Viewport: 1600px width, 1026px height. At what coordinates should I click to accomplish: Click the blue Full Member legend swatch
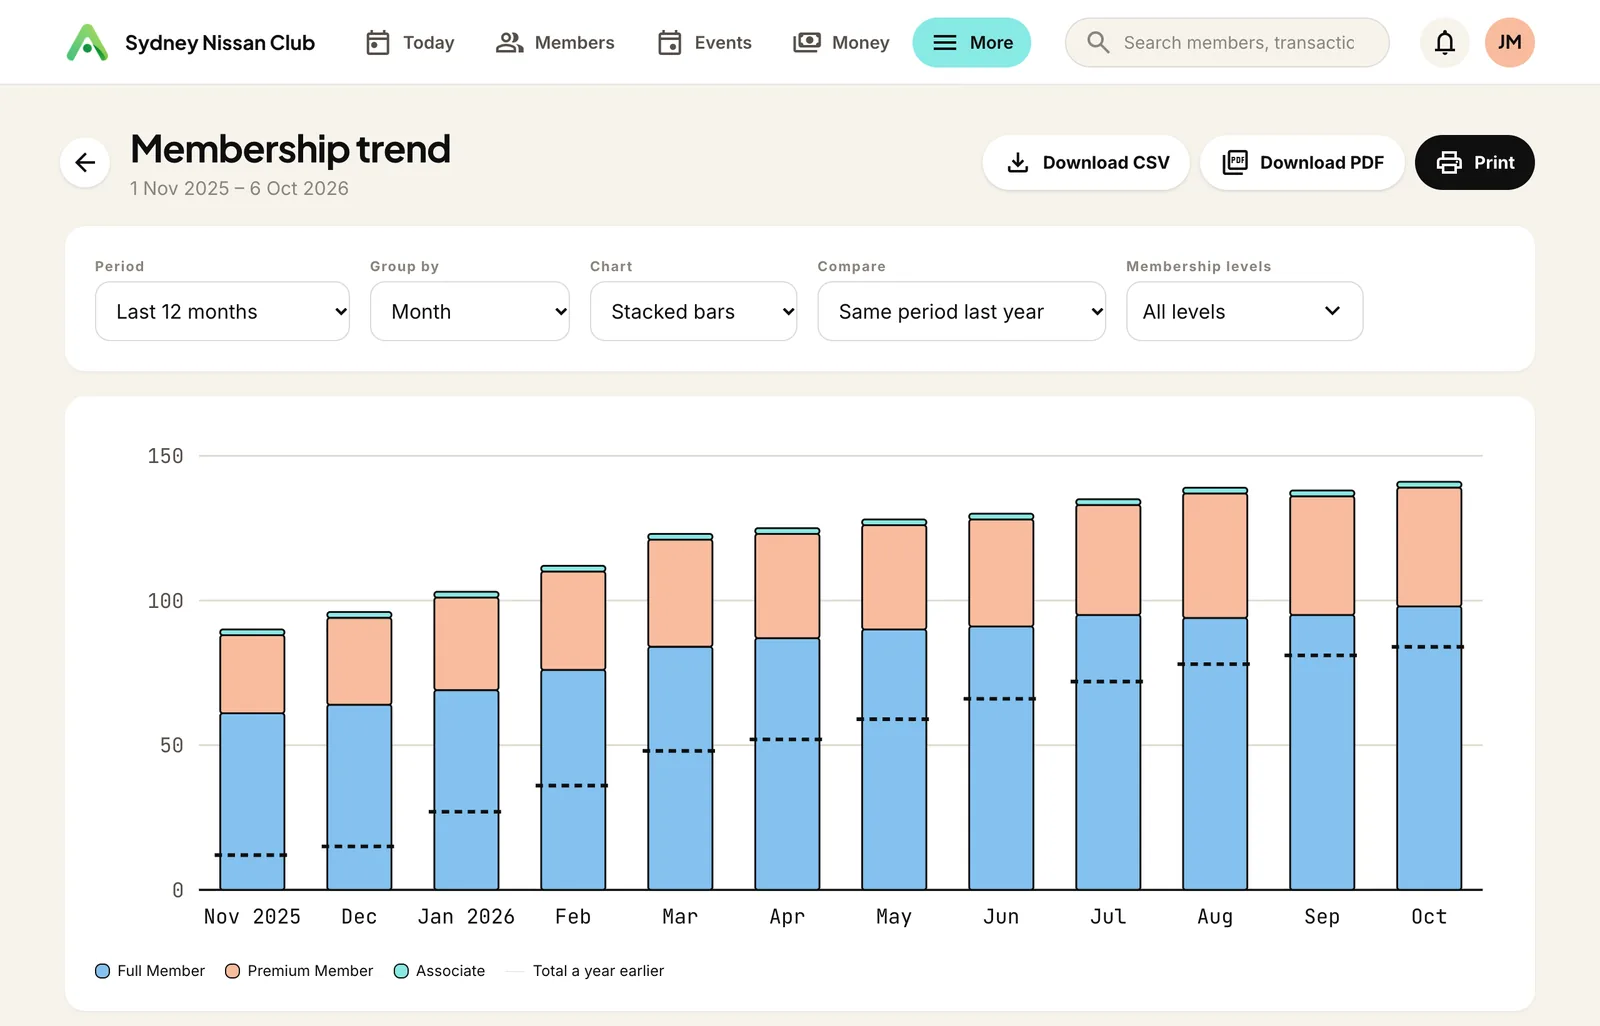102,971
